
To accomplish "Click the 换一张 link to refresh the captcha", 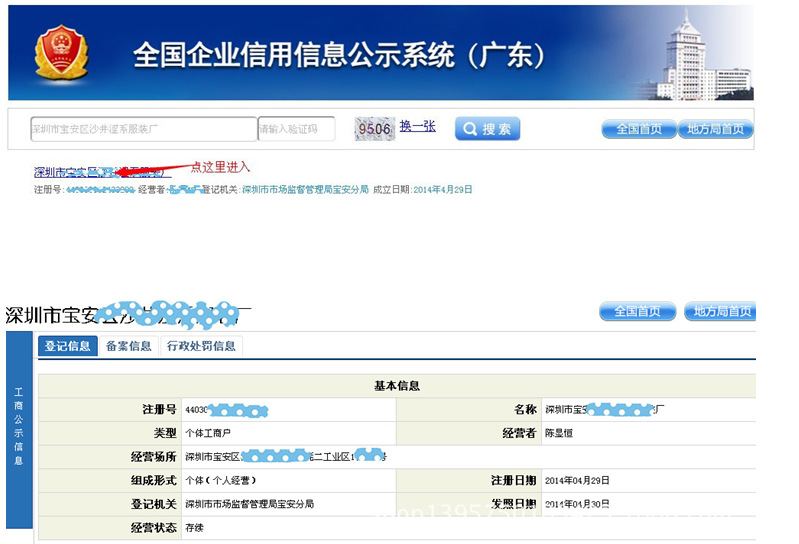I will click(417, 126).
